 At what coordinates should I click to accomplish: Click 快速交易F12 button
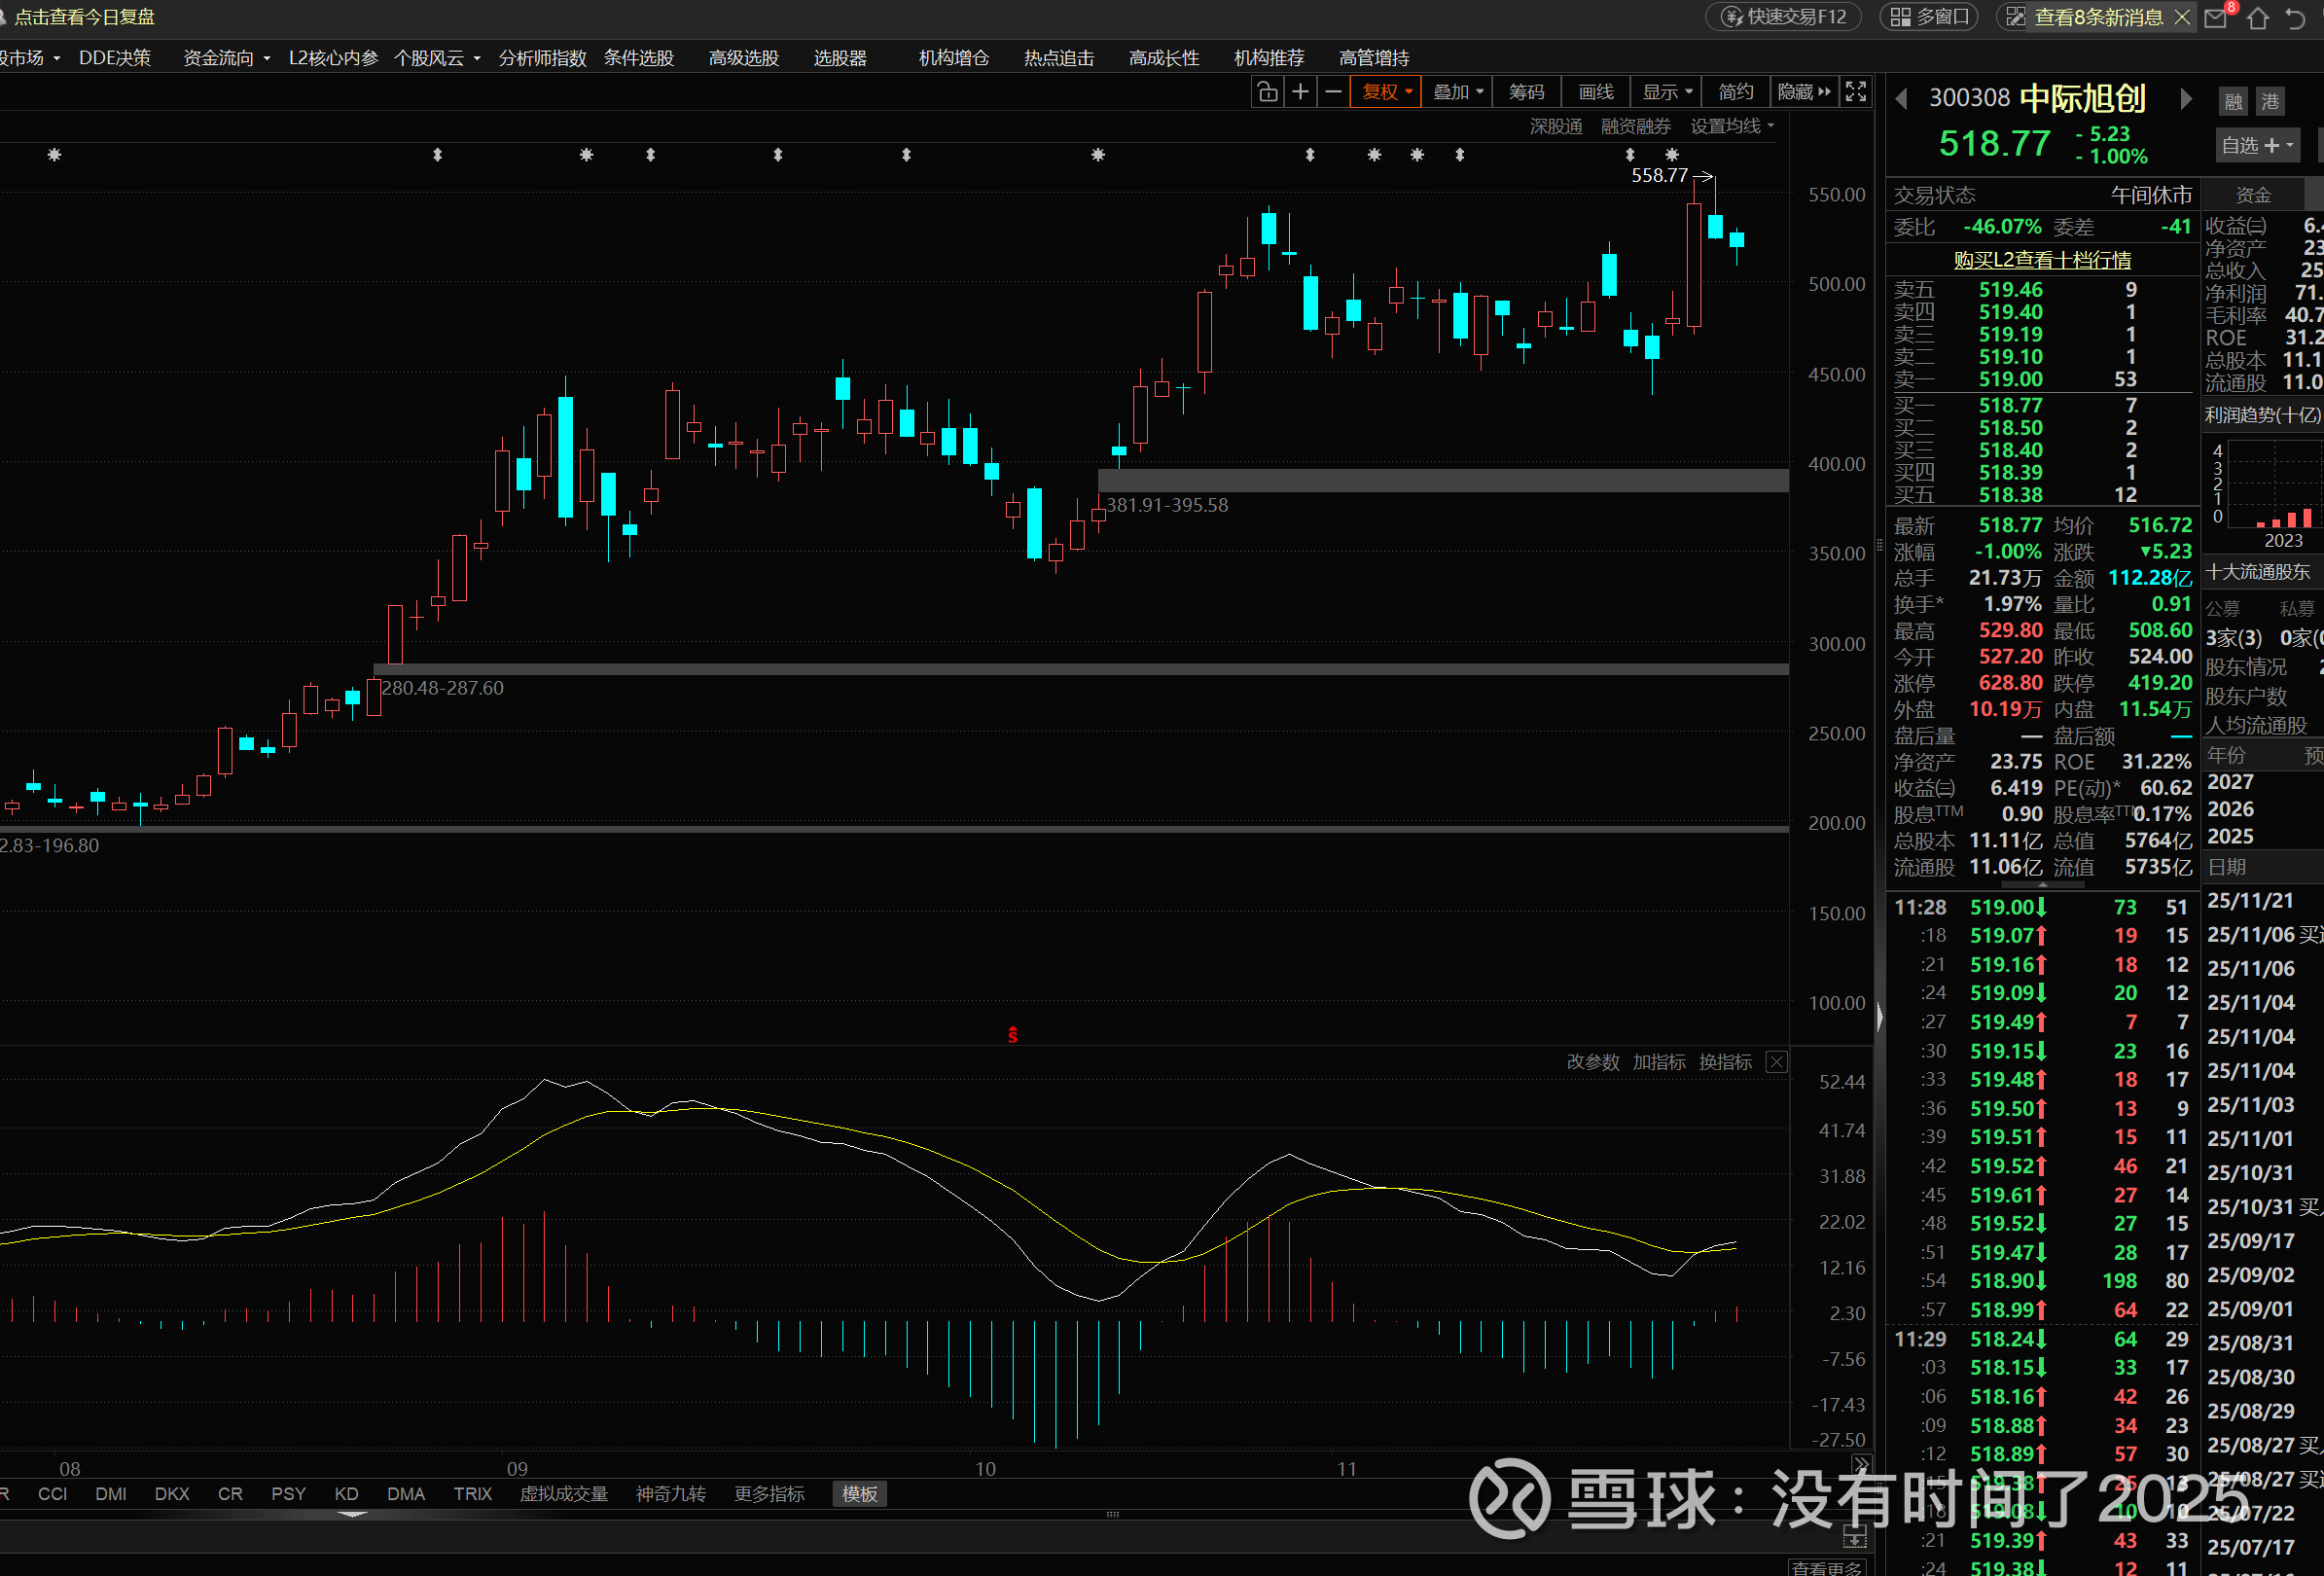click(x=1784, y=17)
